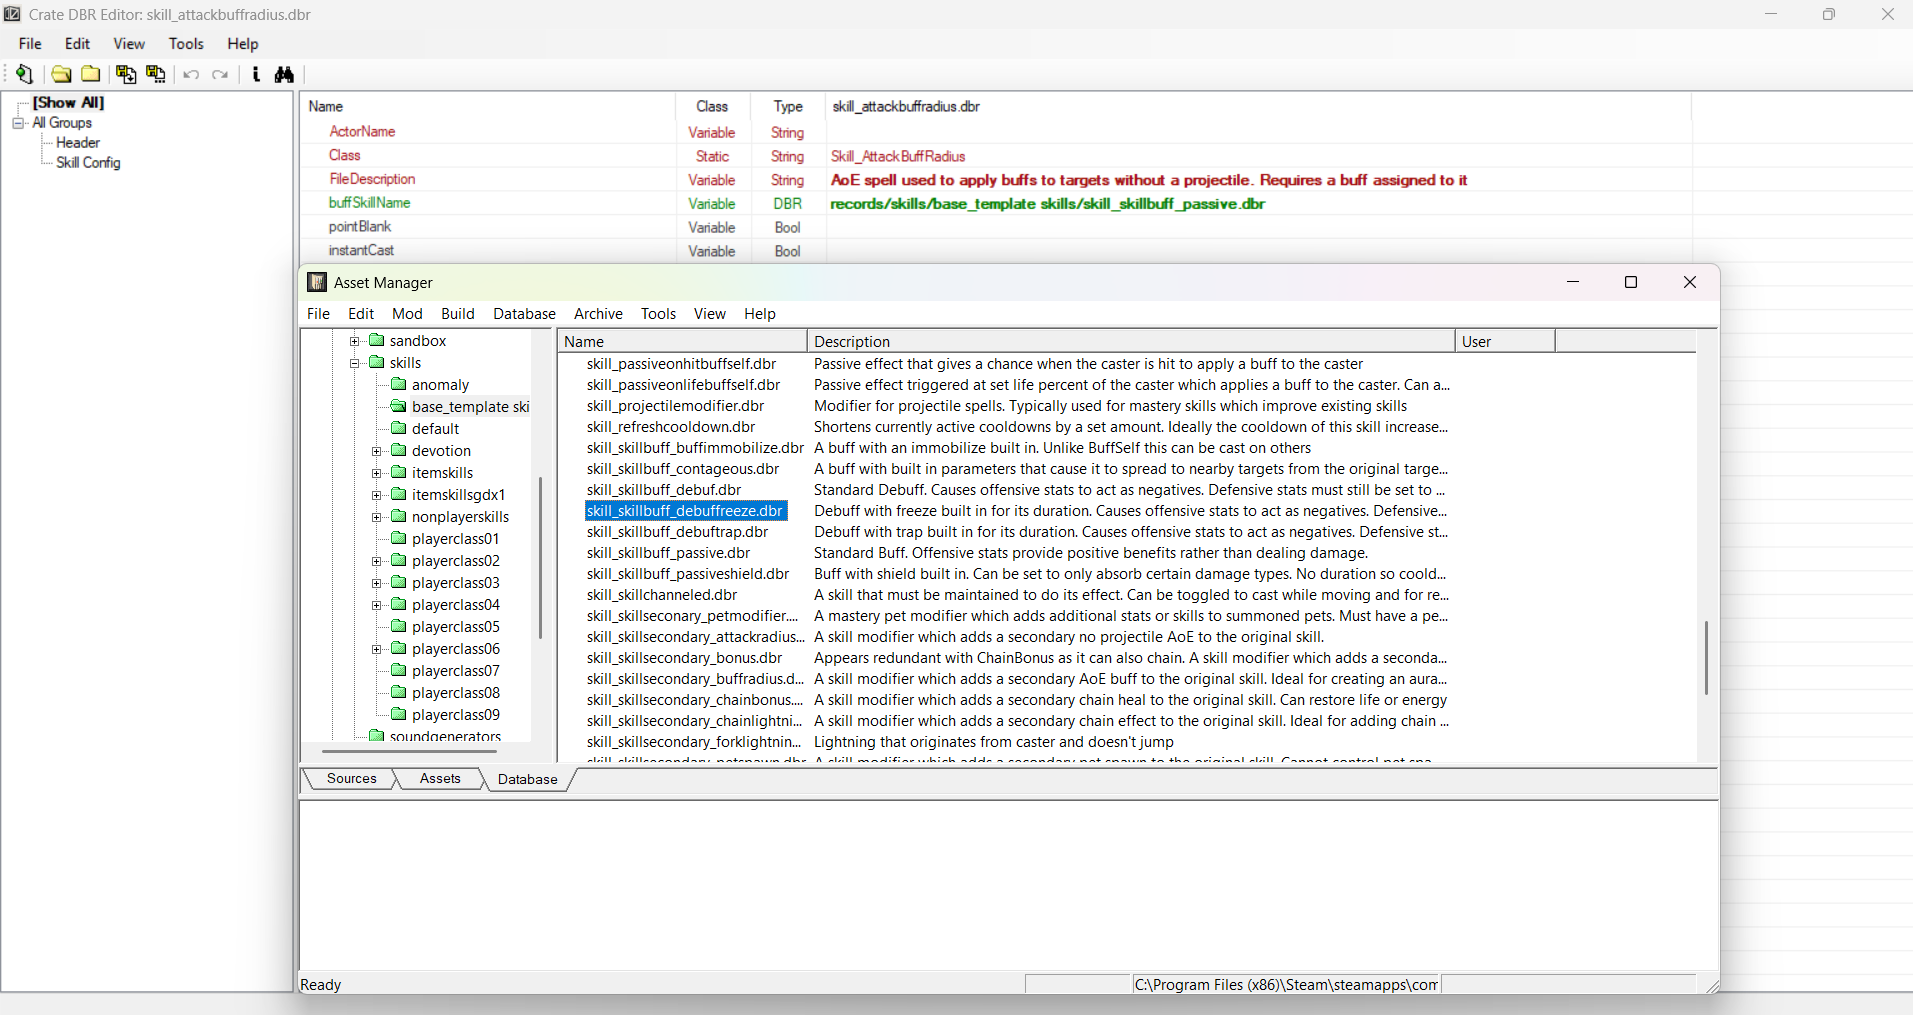Click the Save As icon with the ellipsis
The width and height of the screenshot is (1913, 1015).
(x=156, y=74)
